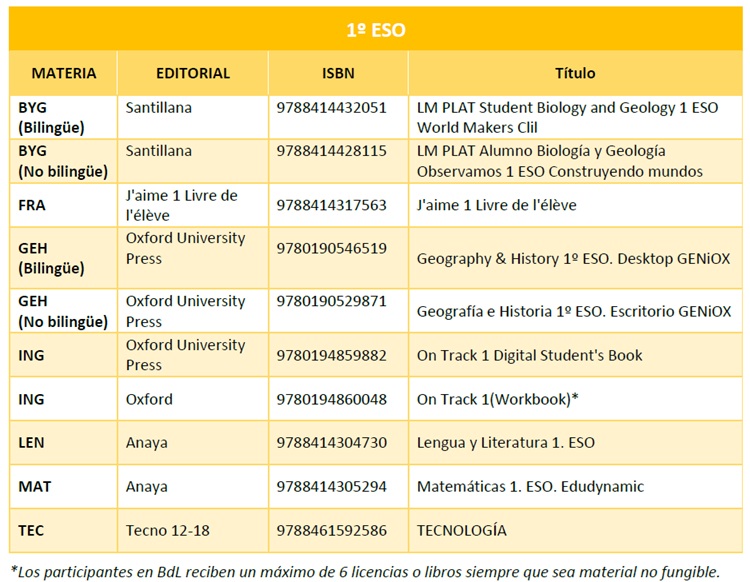Click Lengua y Literatura 1. ESO title
The image size is (750, 582).
click(x=506, y=443)
